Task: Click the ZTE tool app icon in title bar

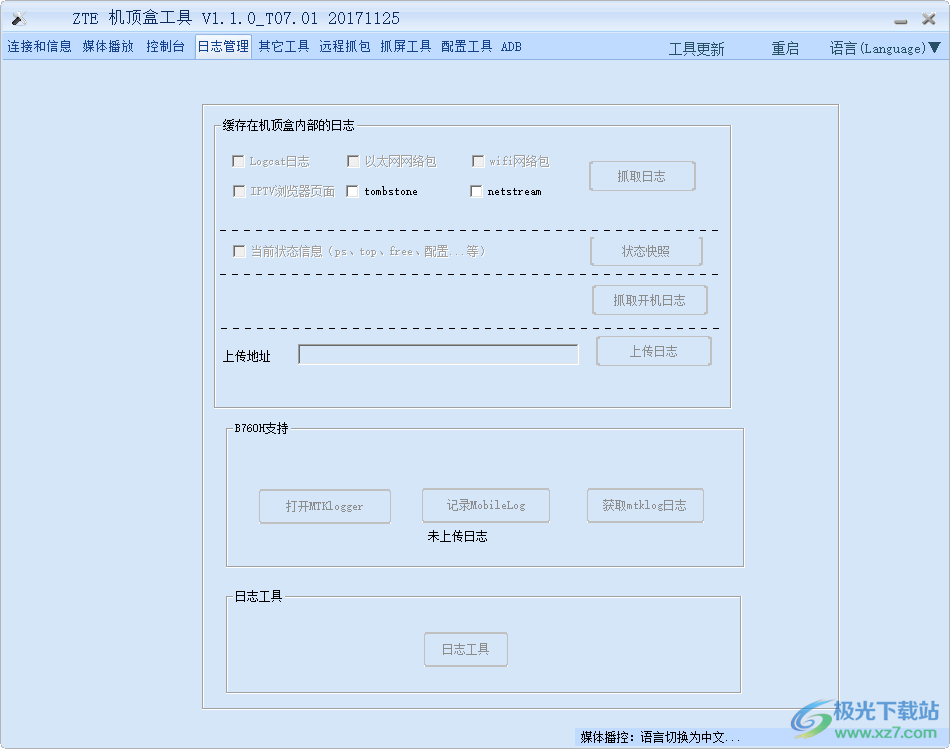Action: pyautogui.click(x=19, y=19)
